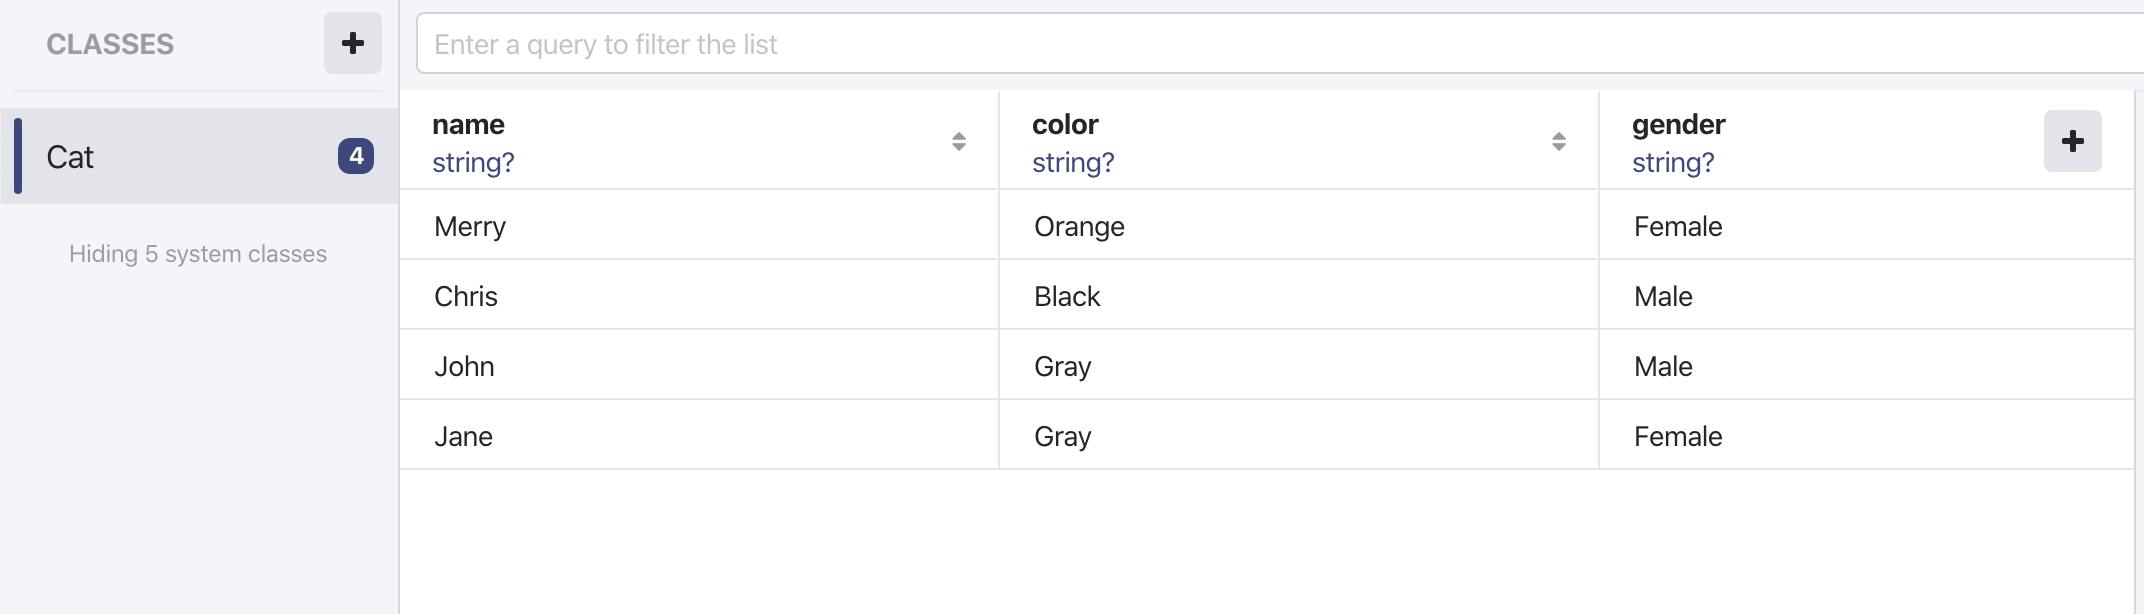Click John's Gray color cell

pos(1062,367)
